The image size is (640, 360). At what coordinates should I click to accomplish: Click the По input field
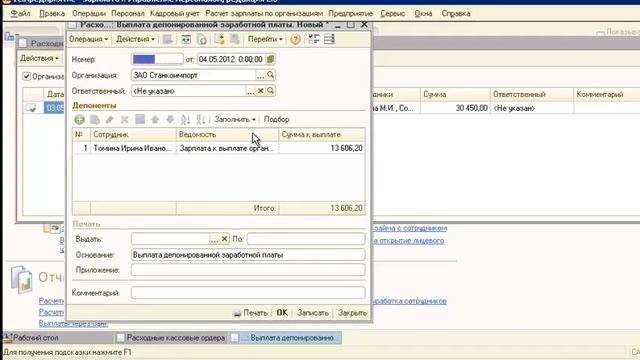click(306, 239)
